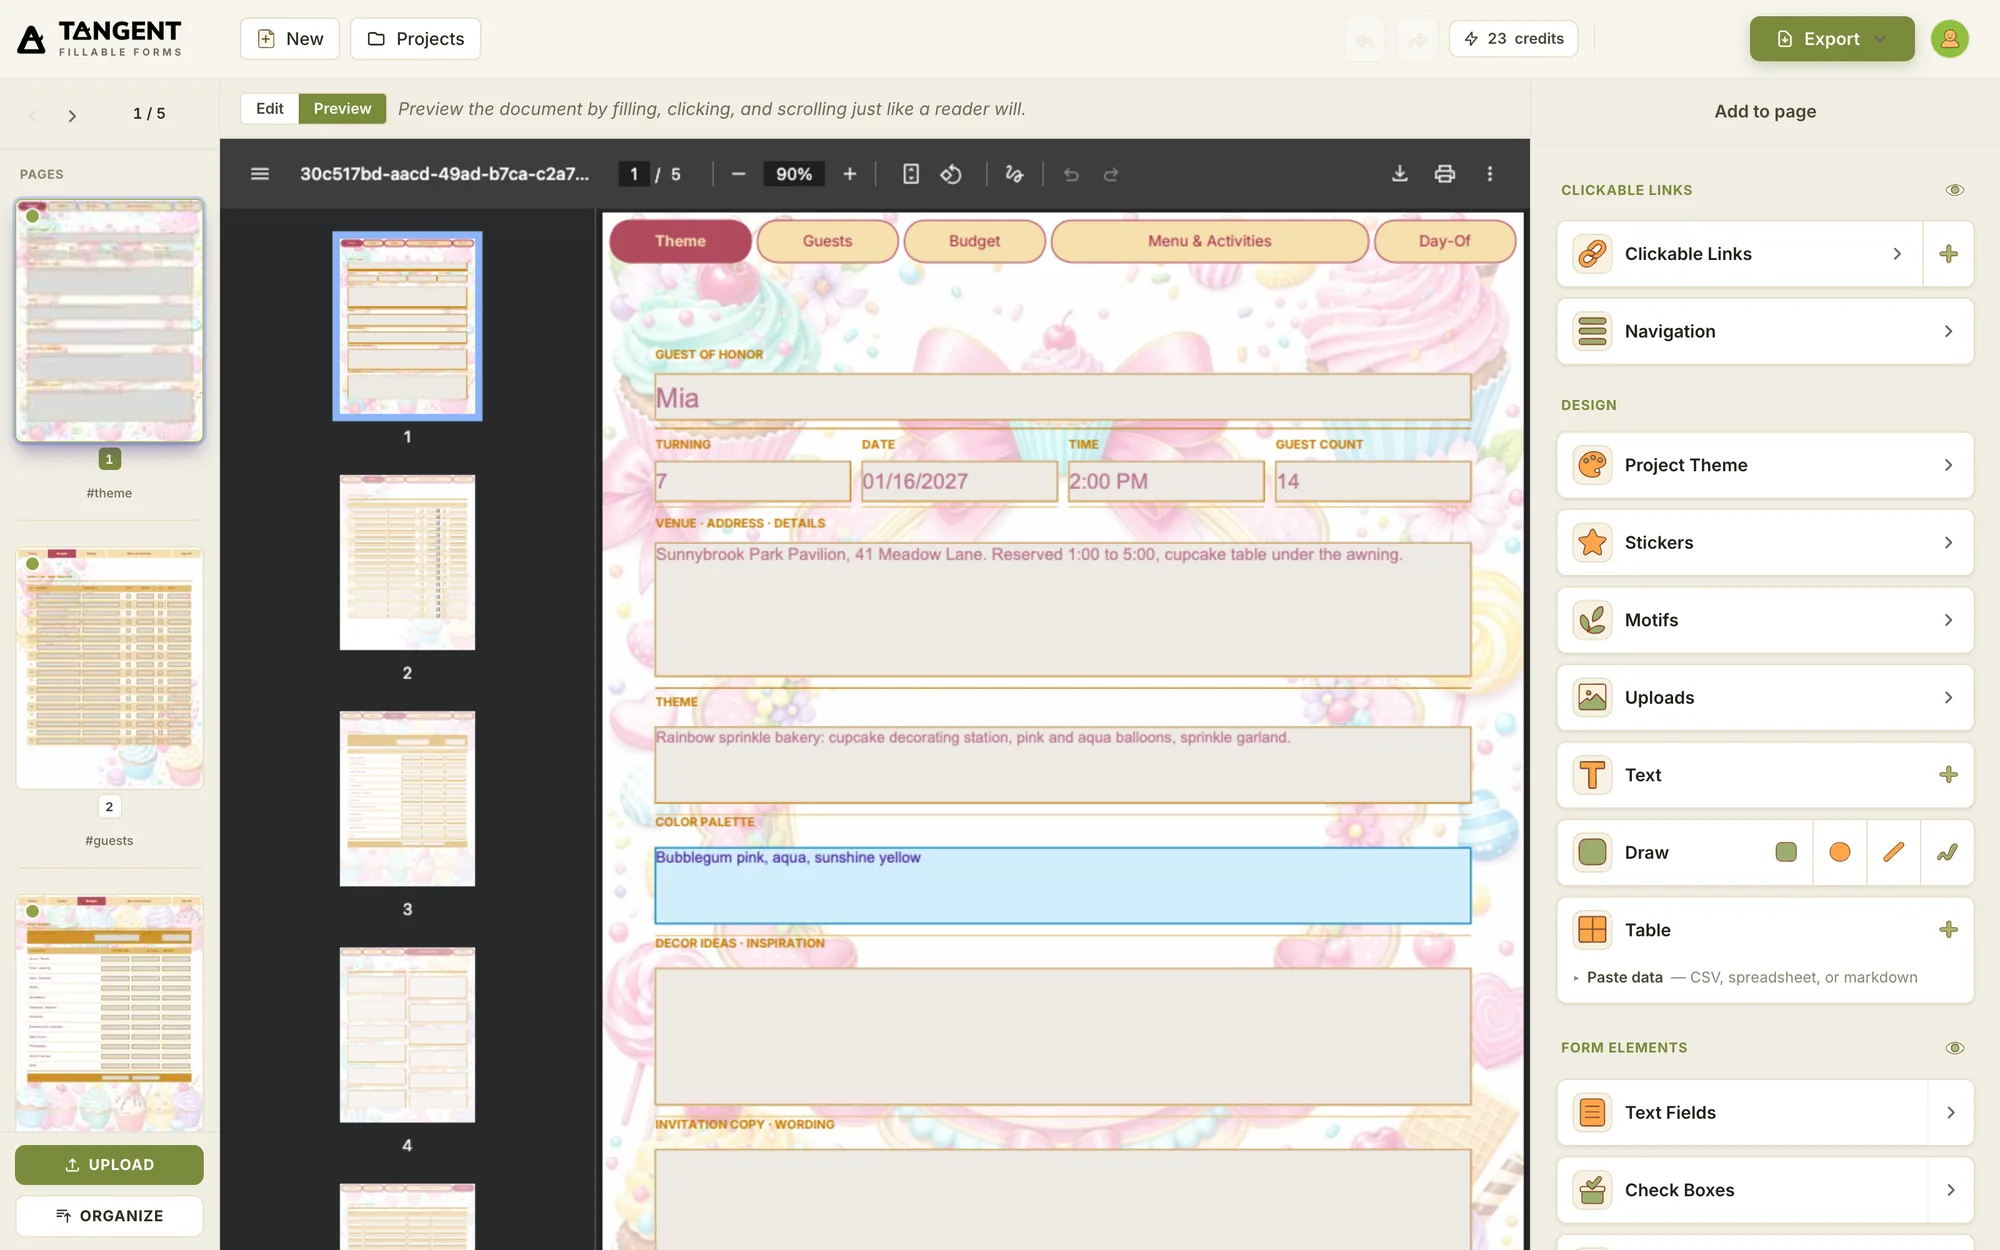
Task: Click the PDF viewer redo icon
Action: pyautogui.click(x=1111, y=174)
